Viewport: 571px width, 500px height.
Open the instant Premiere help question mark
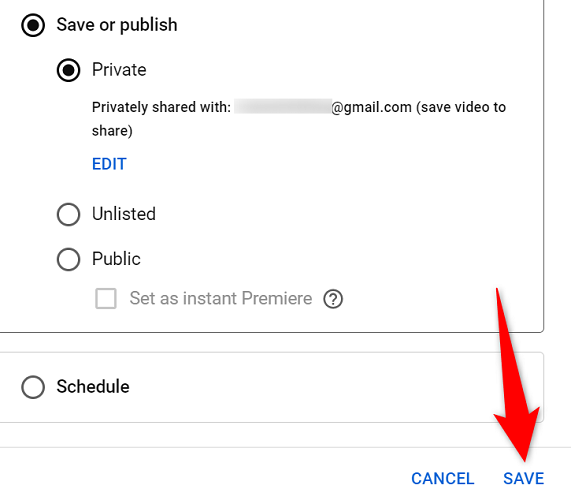click(333, 299)
